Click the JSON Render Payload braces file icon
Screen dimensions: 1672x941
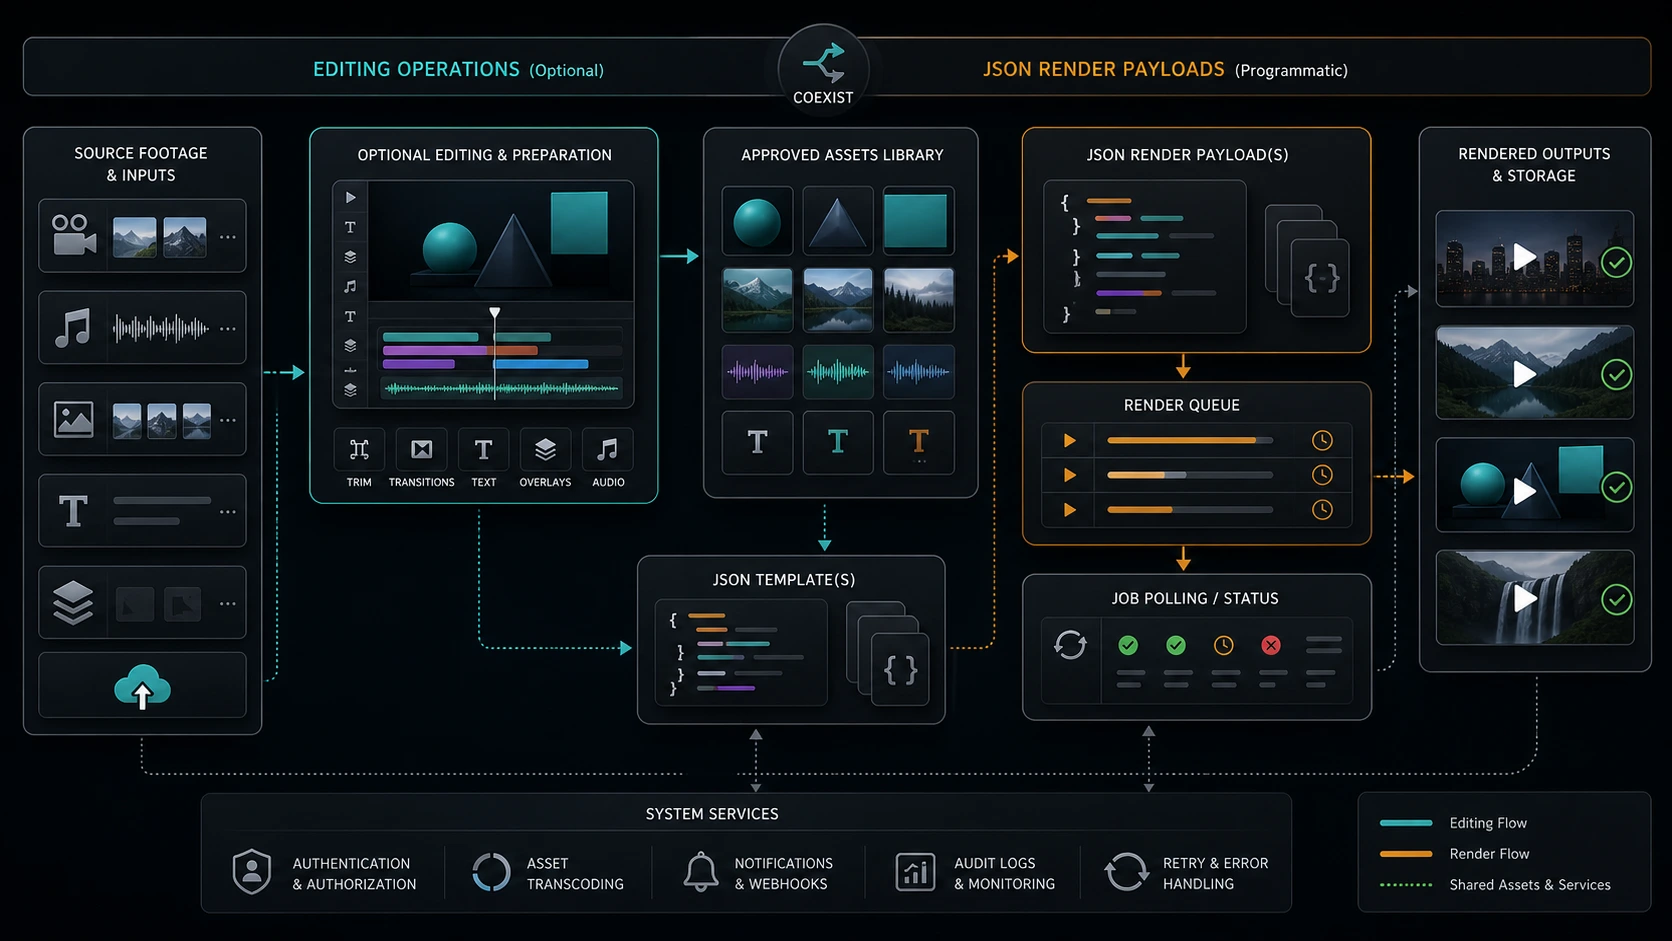point(1320,277)
